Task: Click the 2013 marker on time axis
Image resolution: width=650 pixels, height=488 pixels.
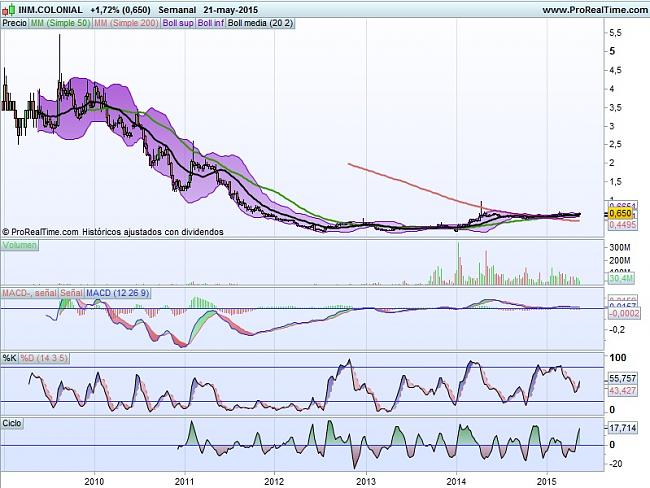Action: 366,480
